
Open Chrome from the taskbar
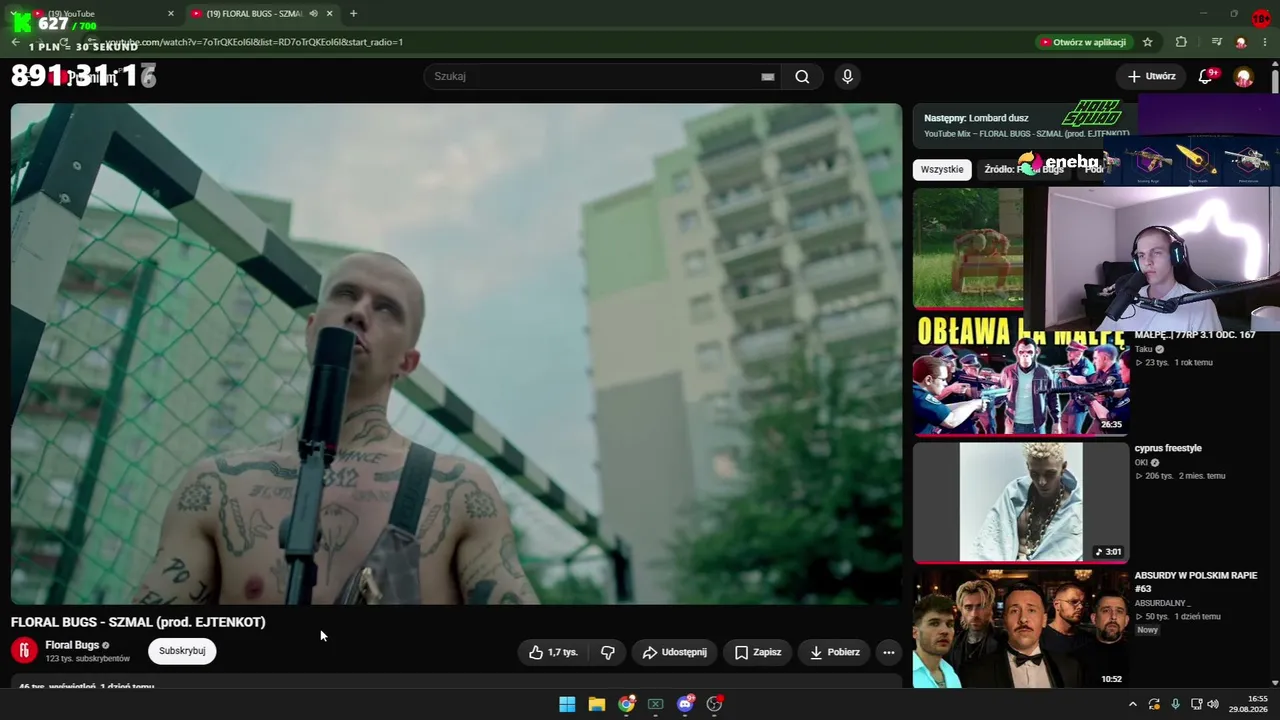pyautogui.click(x=626, y=704)
